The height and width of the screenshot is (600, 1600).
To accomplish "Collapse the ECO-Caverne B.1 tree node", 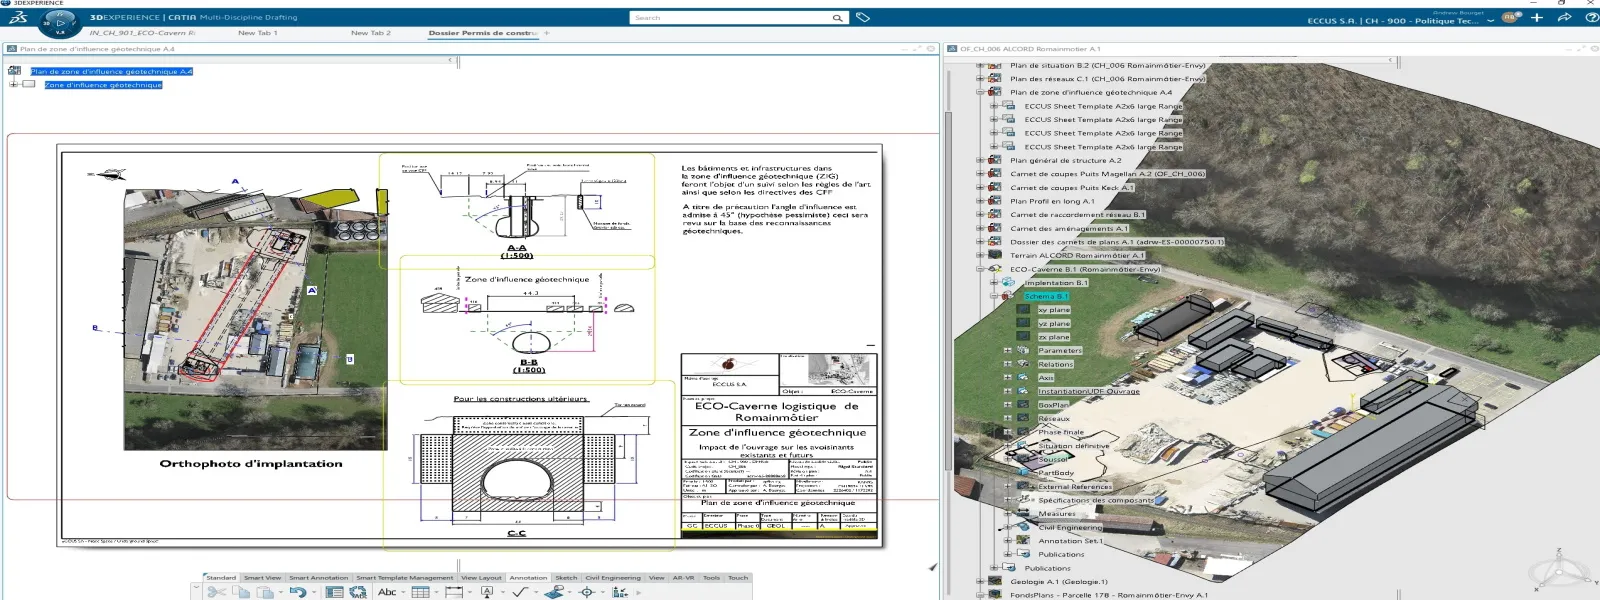I will [x=980, y=269].
